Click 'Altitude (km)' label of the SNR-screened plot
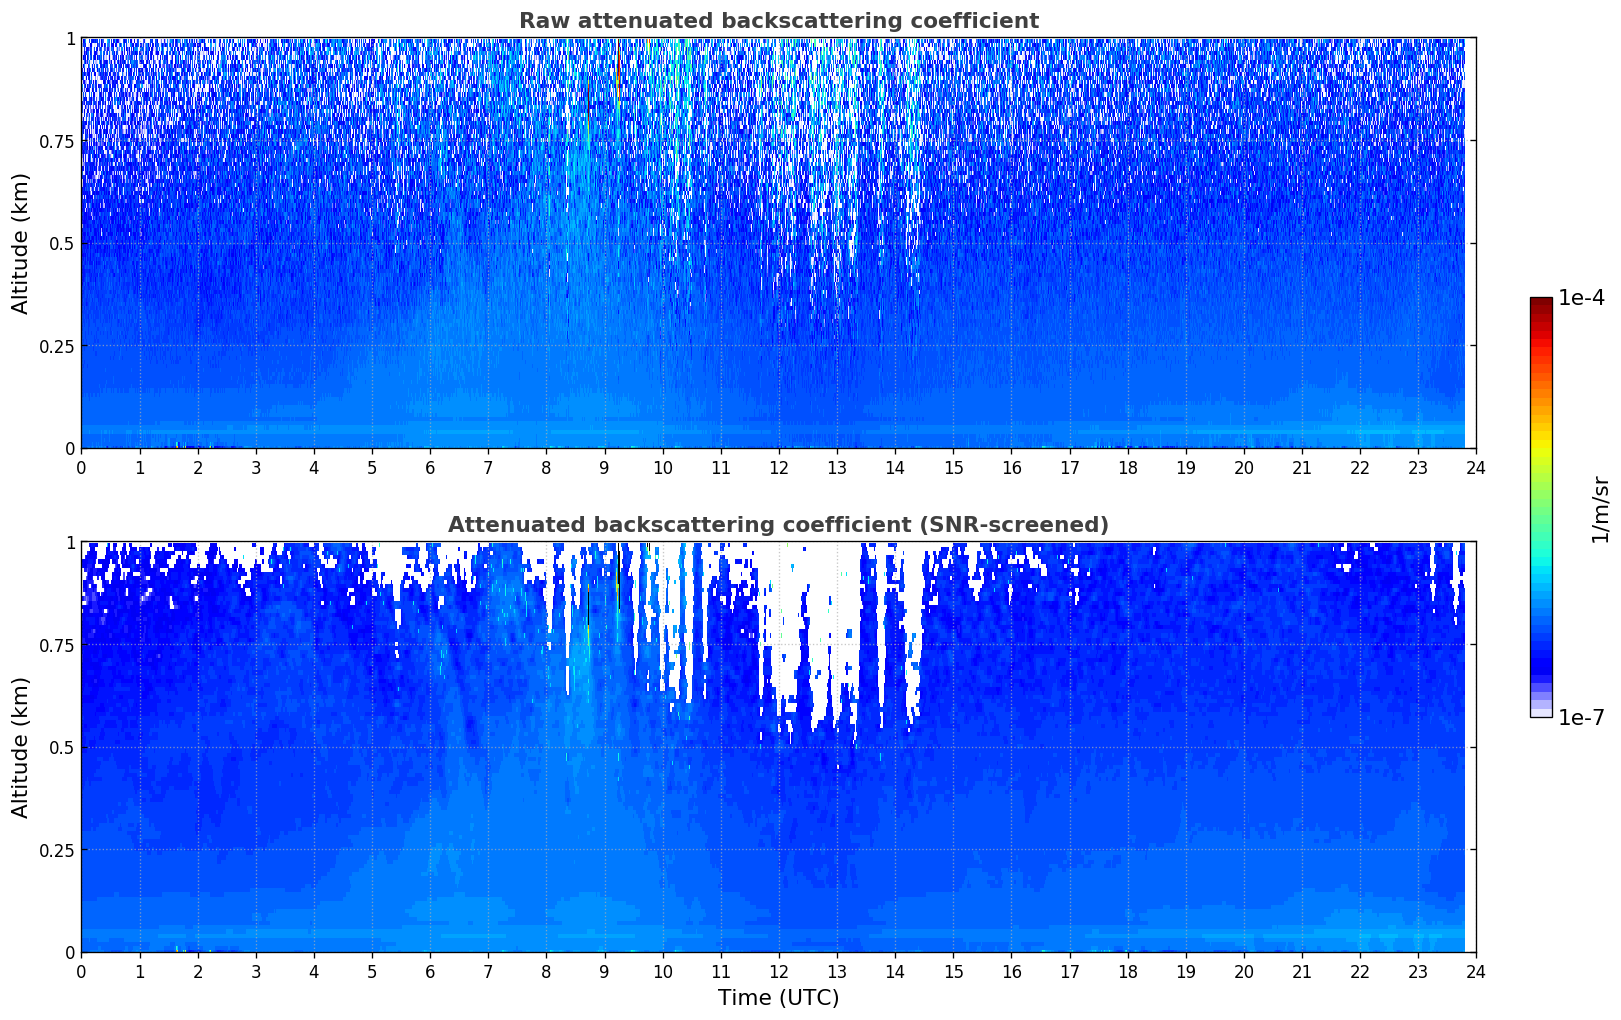This screenshot has width=1621, height=1020. (21, 747)
